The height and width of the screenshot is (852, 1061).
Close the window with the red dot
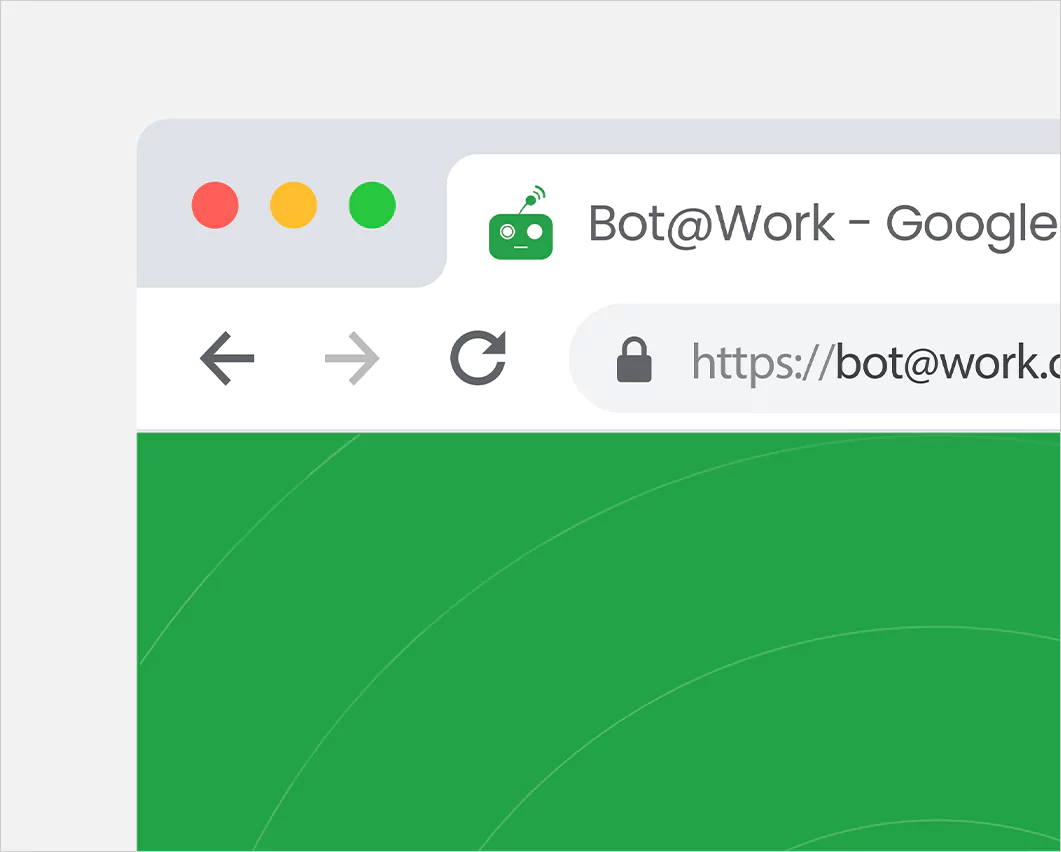[x=215, y=205]
